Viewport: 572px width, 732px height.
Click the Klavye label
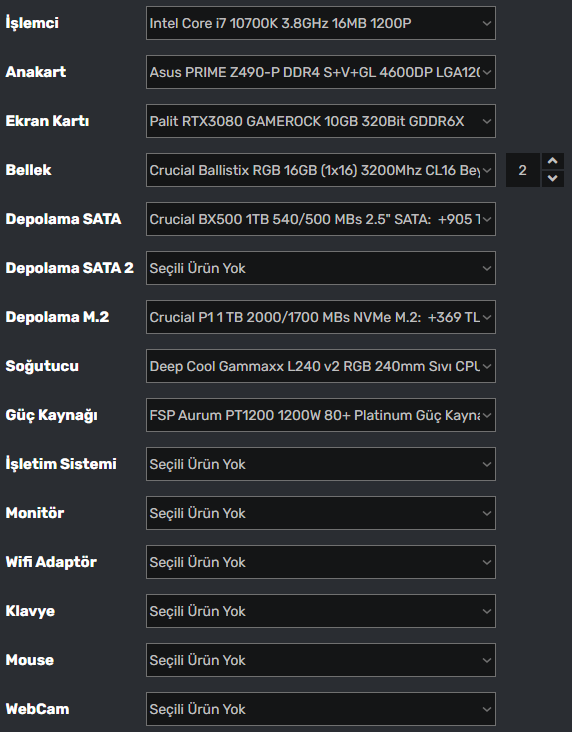click(x=30, y=612)
